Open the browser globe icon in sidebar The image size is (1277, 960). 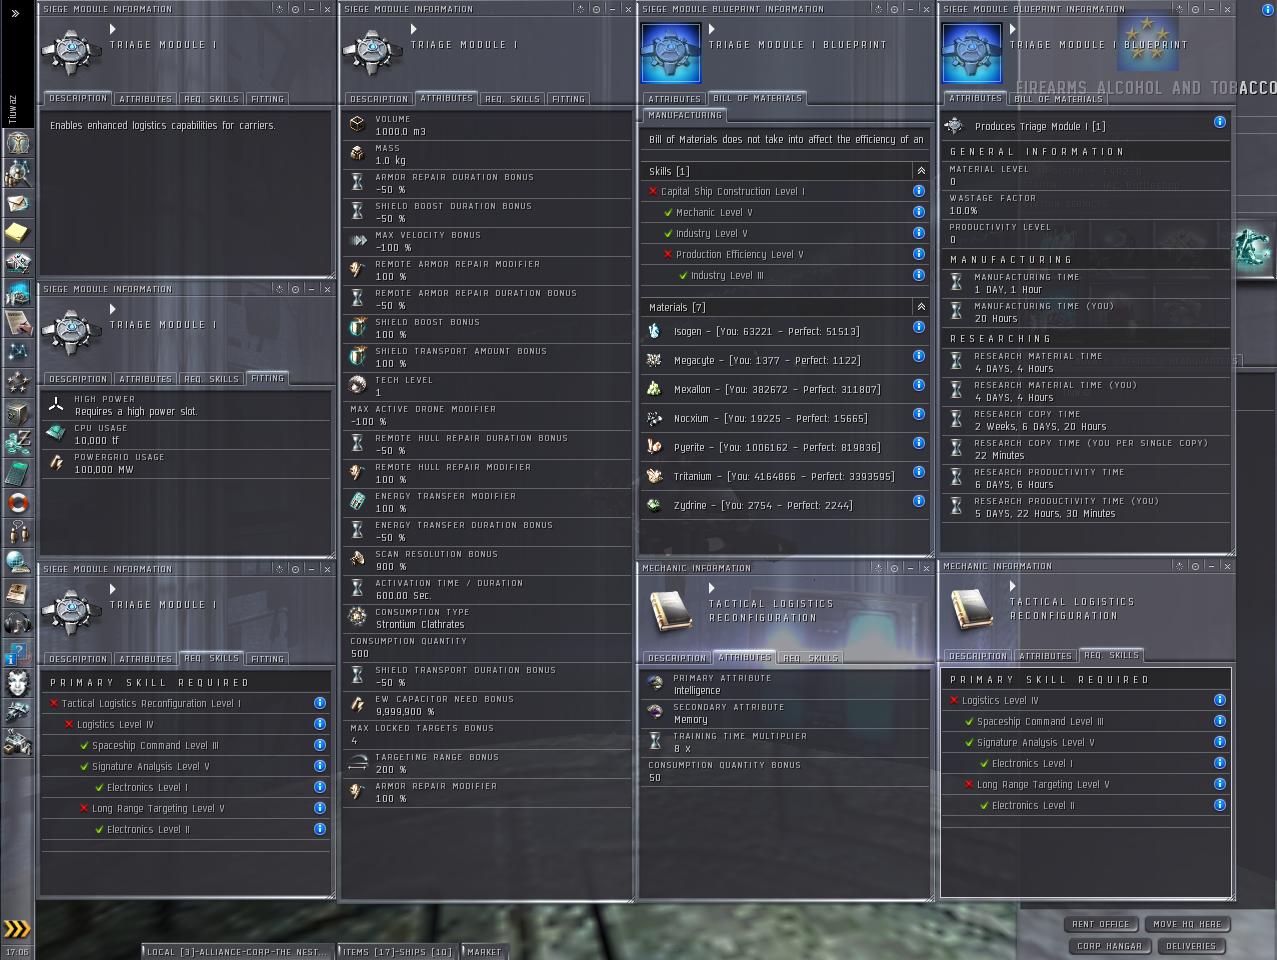coord(17,562)
